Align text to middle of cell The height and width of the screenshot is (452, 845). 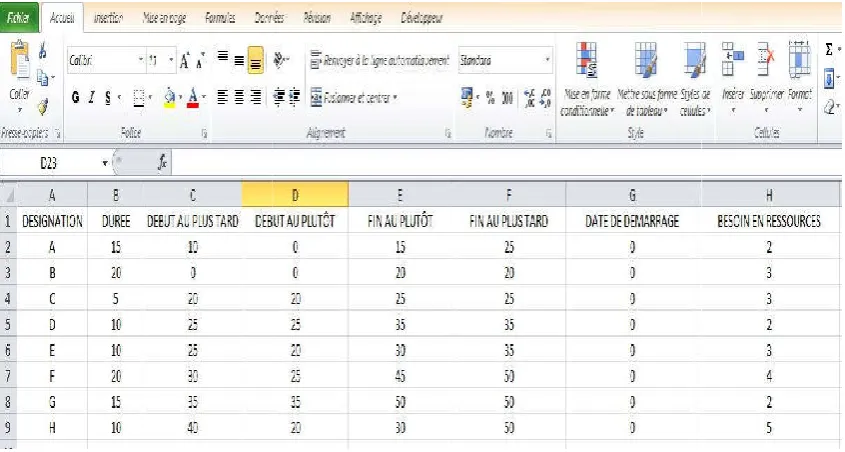point(239,61)
